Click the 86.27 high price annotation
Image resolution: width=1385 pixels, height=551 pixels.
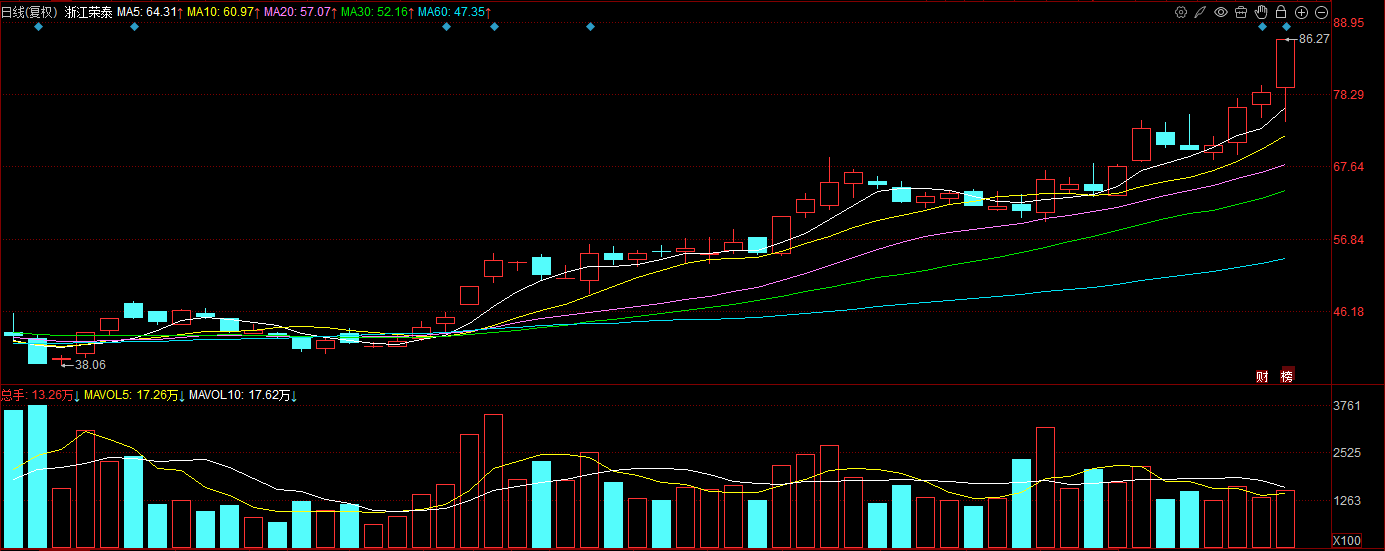pos(1314,39)
